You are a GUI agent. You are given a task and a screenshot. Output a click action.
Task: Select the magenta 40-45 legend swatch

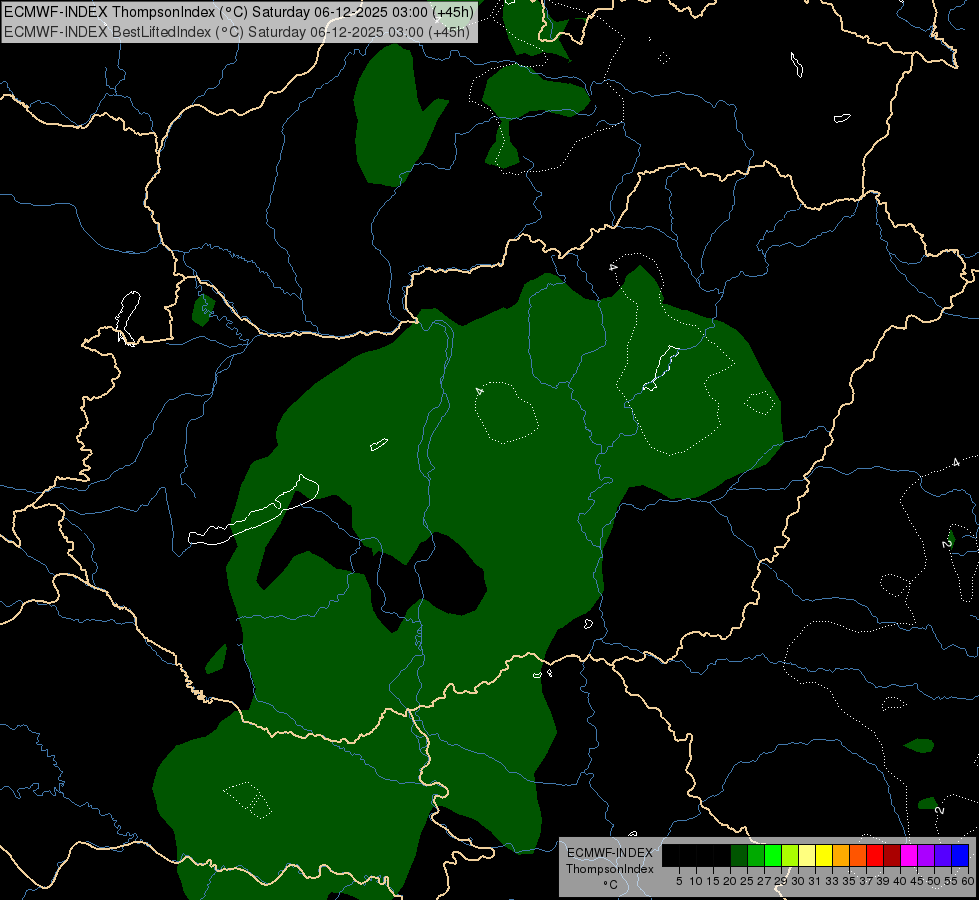tap(909, 855)
